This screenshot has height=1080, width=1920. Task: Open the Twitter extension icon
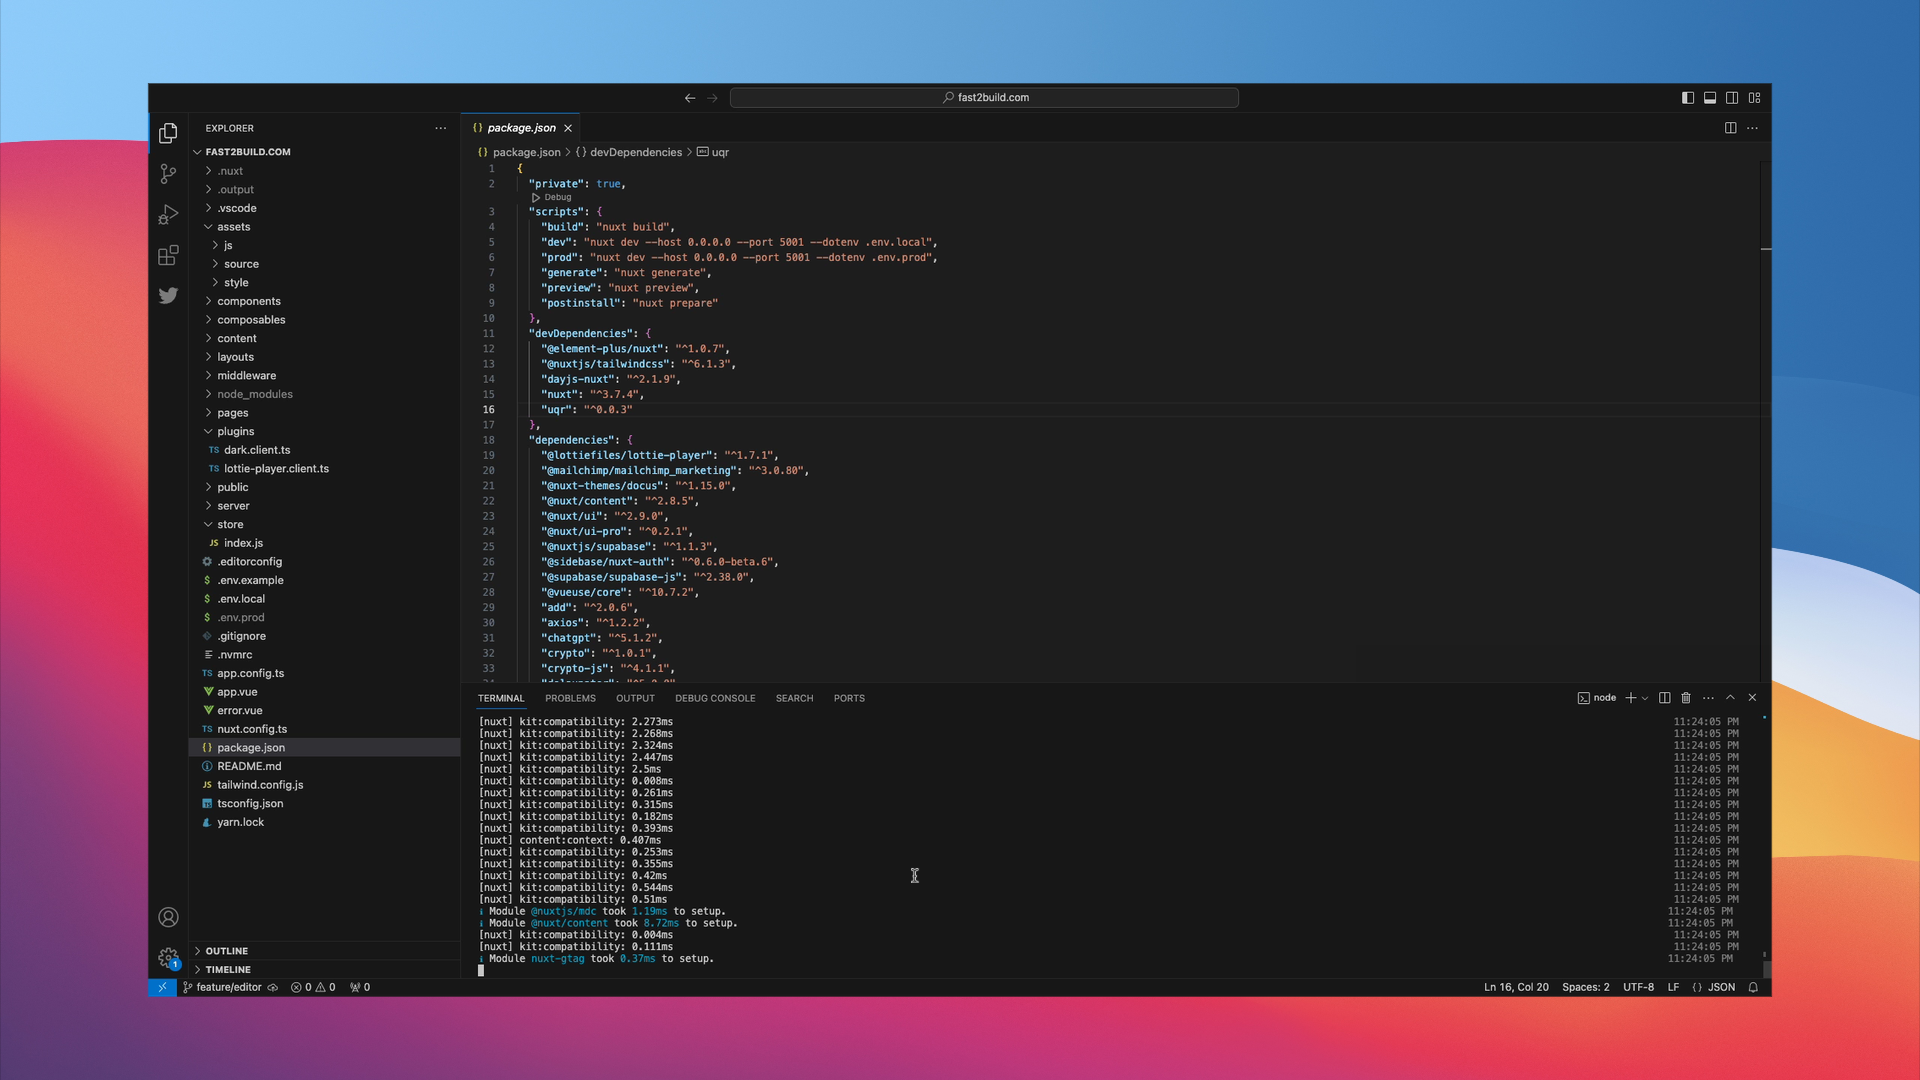click(x=168, y=295)
